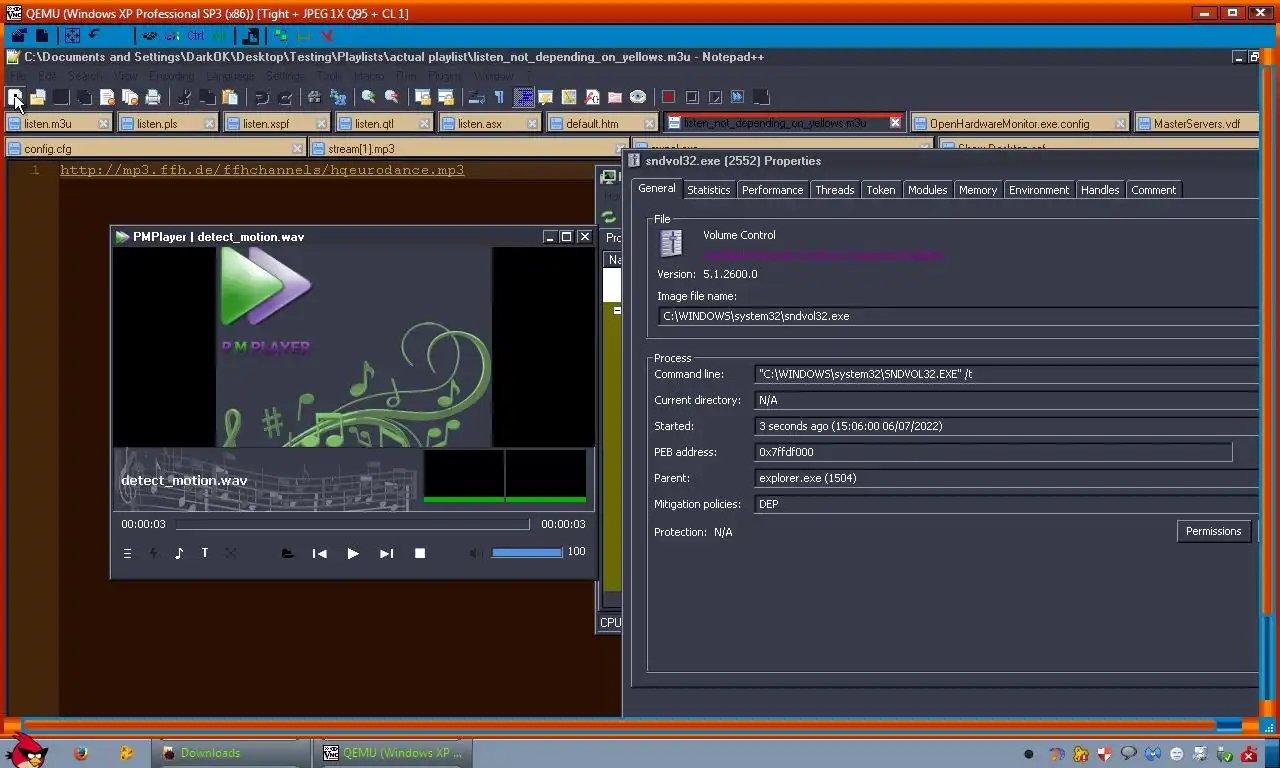This screenshot has height=768, width=1280.
Task: Open Handles tab in Properties
Action: pos(1100,190)
